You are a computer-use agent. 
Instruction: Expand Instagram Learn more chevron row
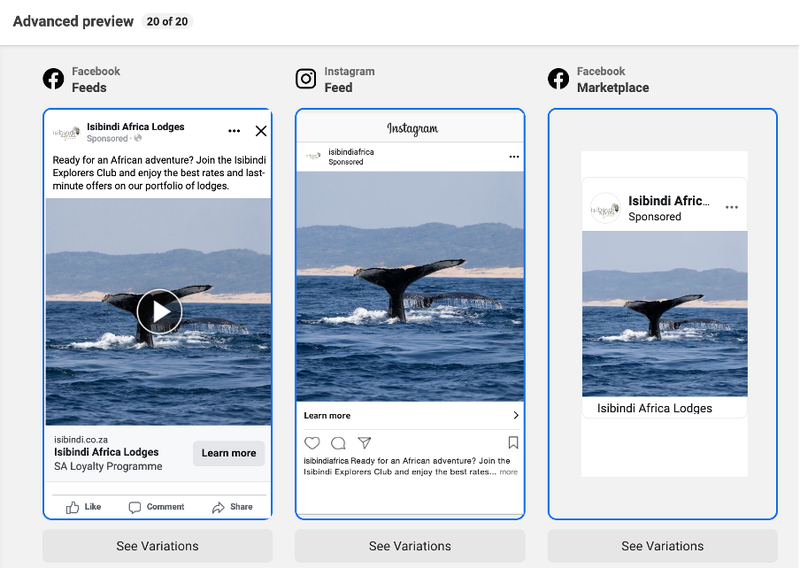click(515, 416)
